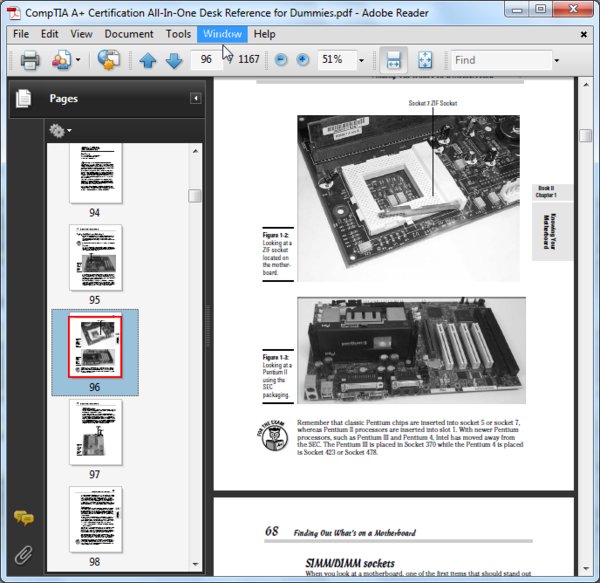Image resolution: width=600 pixels, height=583 pixels.
Task: Close the document with menu bar X
Action: point(584,34)
